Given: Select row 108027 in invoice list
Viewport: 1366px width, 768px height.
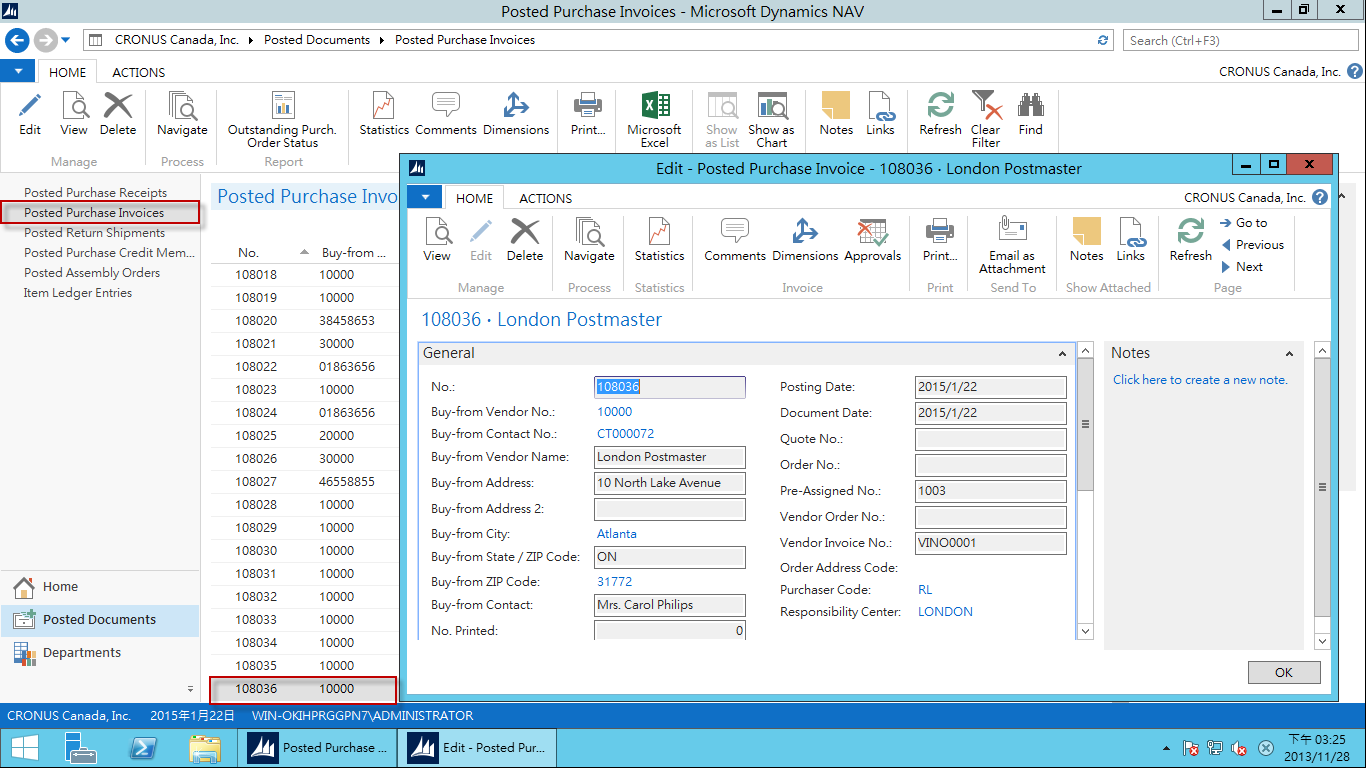Looking at the screenshot, I should pos(304,482).
